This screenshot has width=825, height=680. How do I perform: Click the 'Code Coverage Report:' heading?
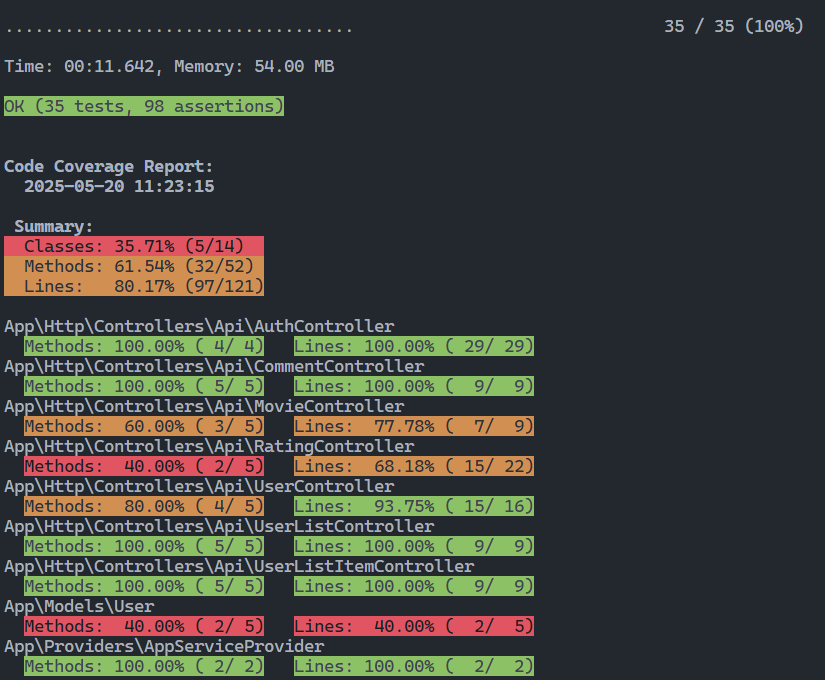click(108, 166)
